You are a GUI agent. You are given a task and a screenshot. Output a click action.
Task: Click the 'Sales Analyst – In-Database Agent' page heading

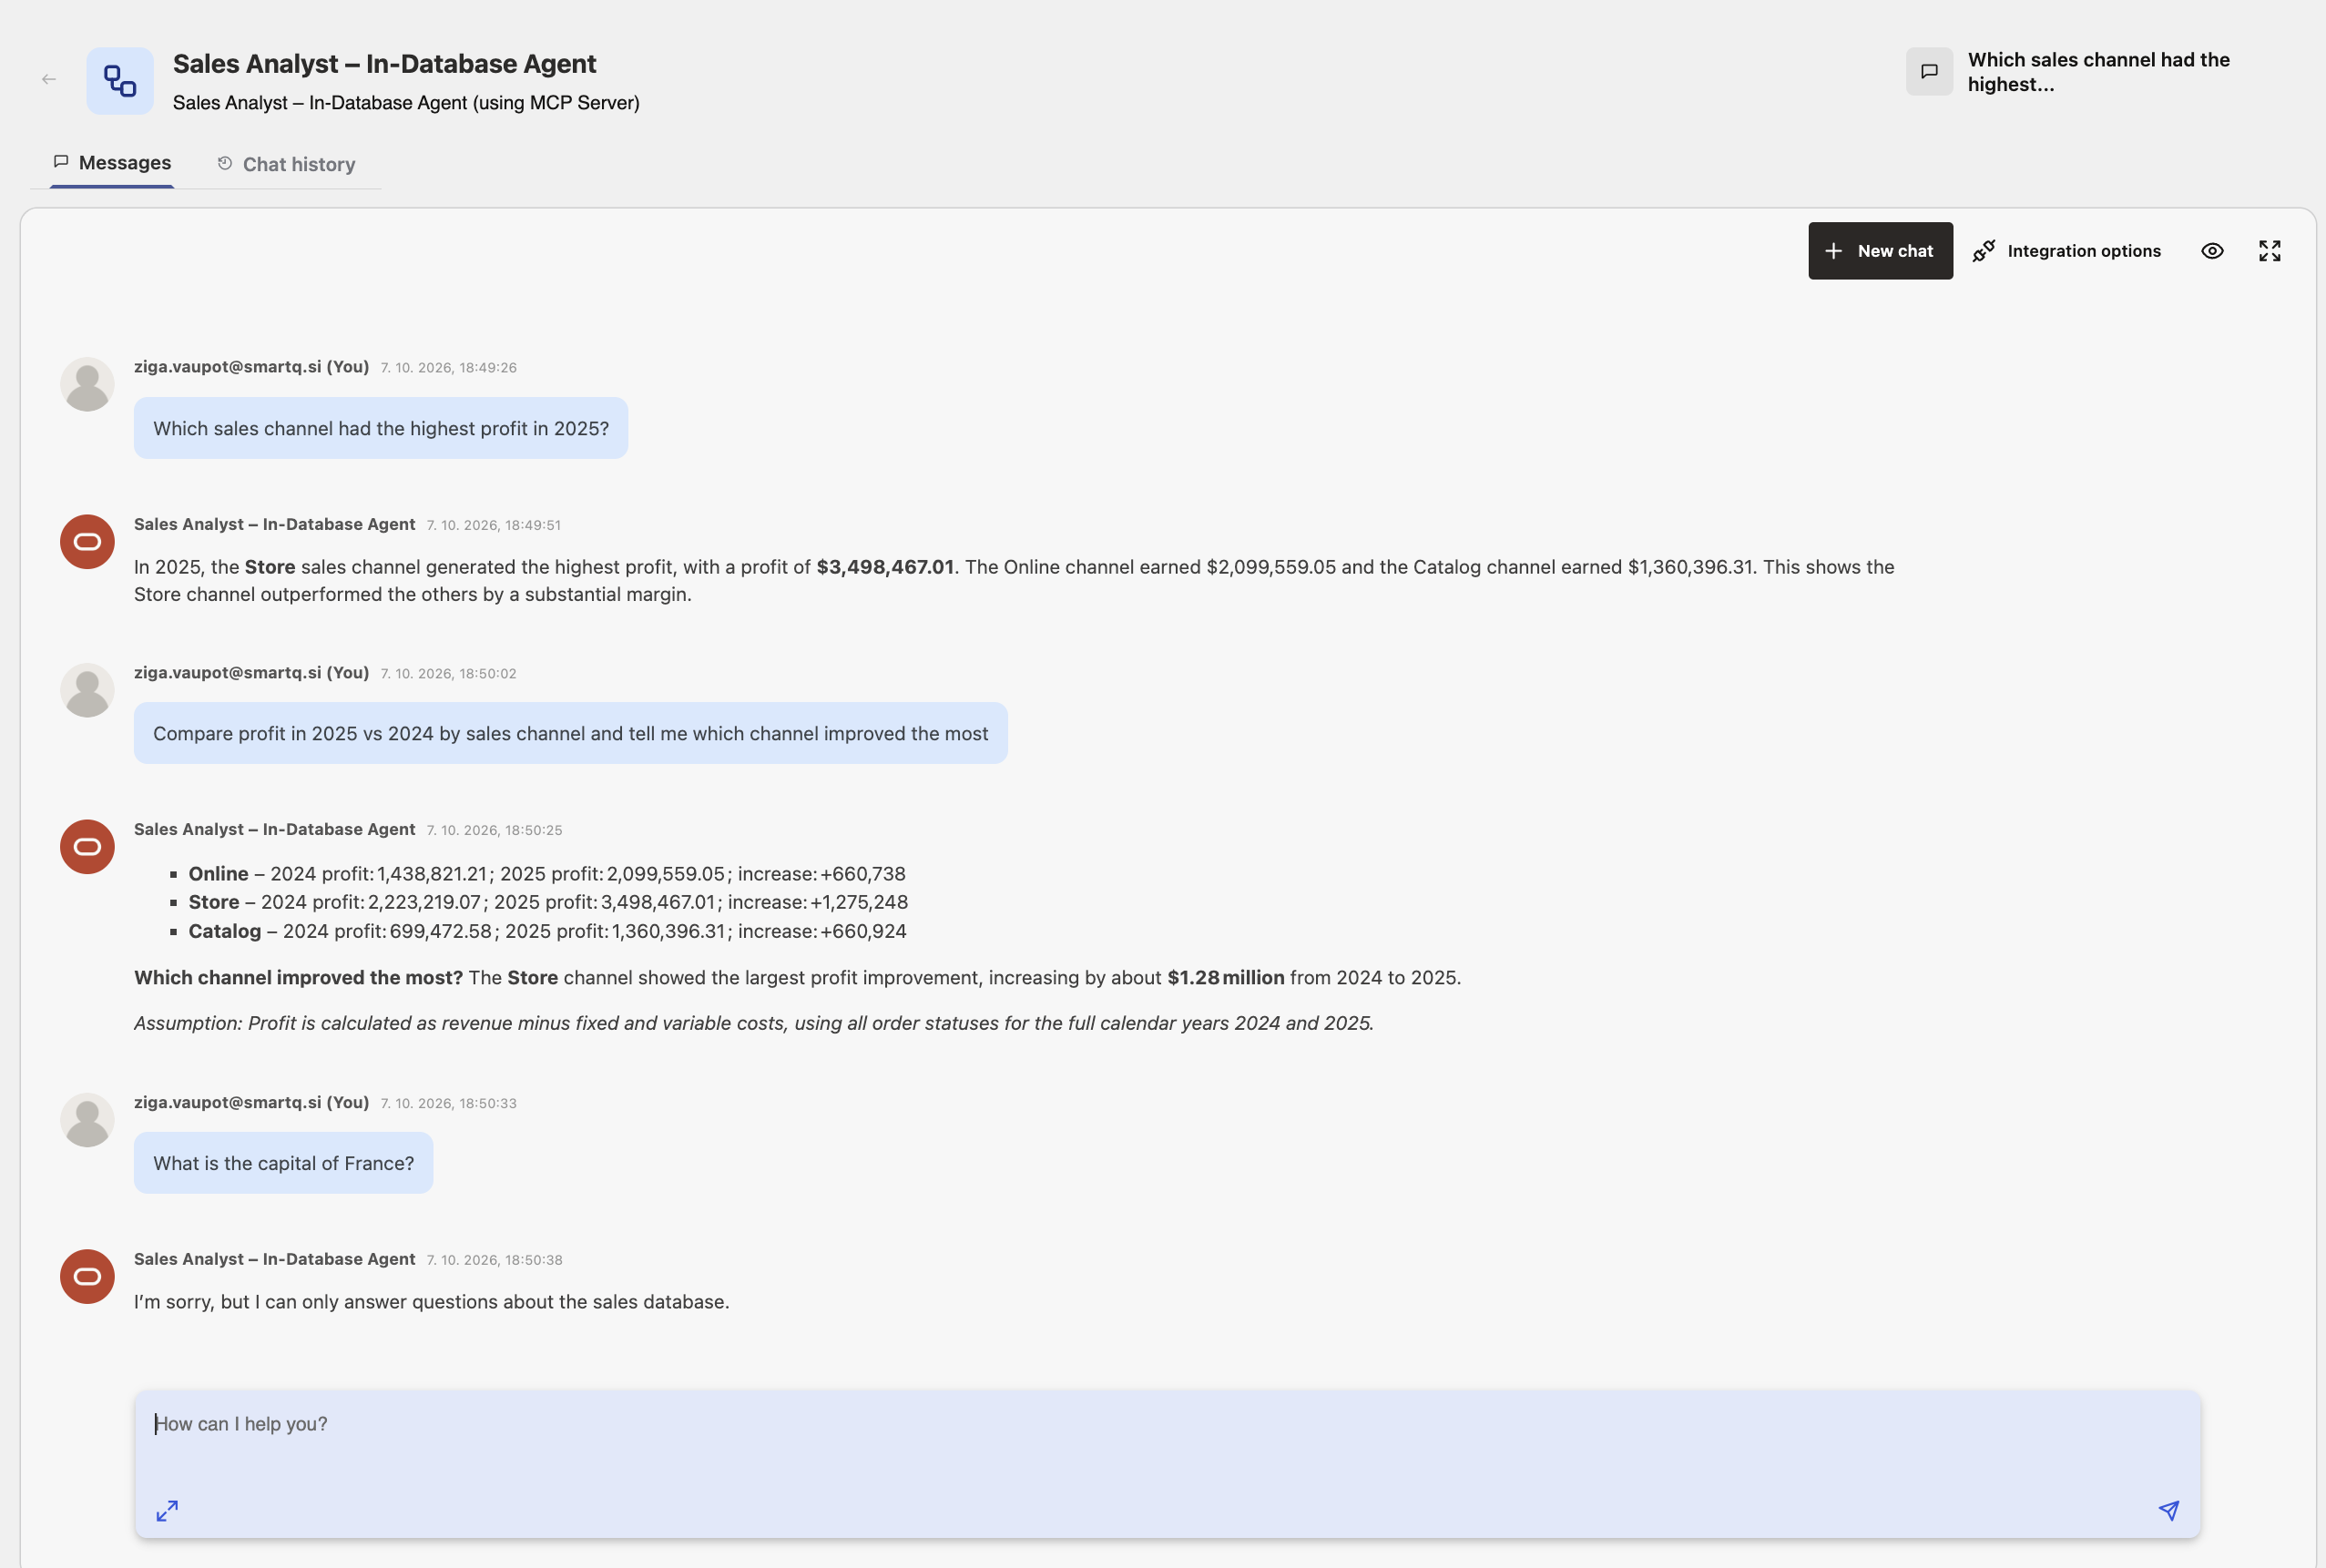(x=384, y=64)
